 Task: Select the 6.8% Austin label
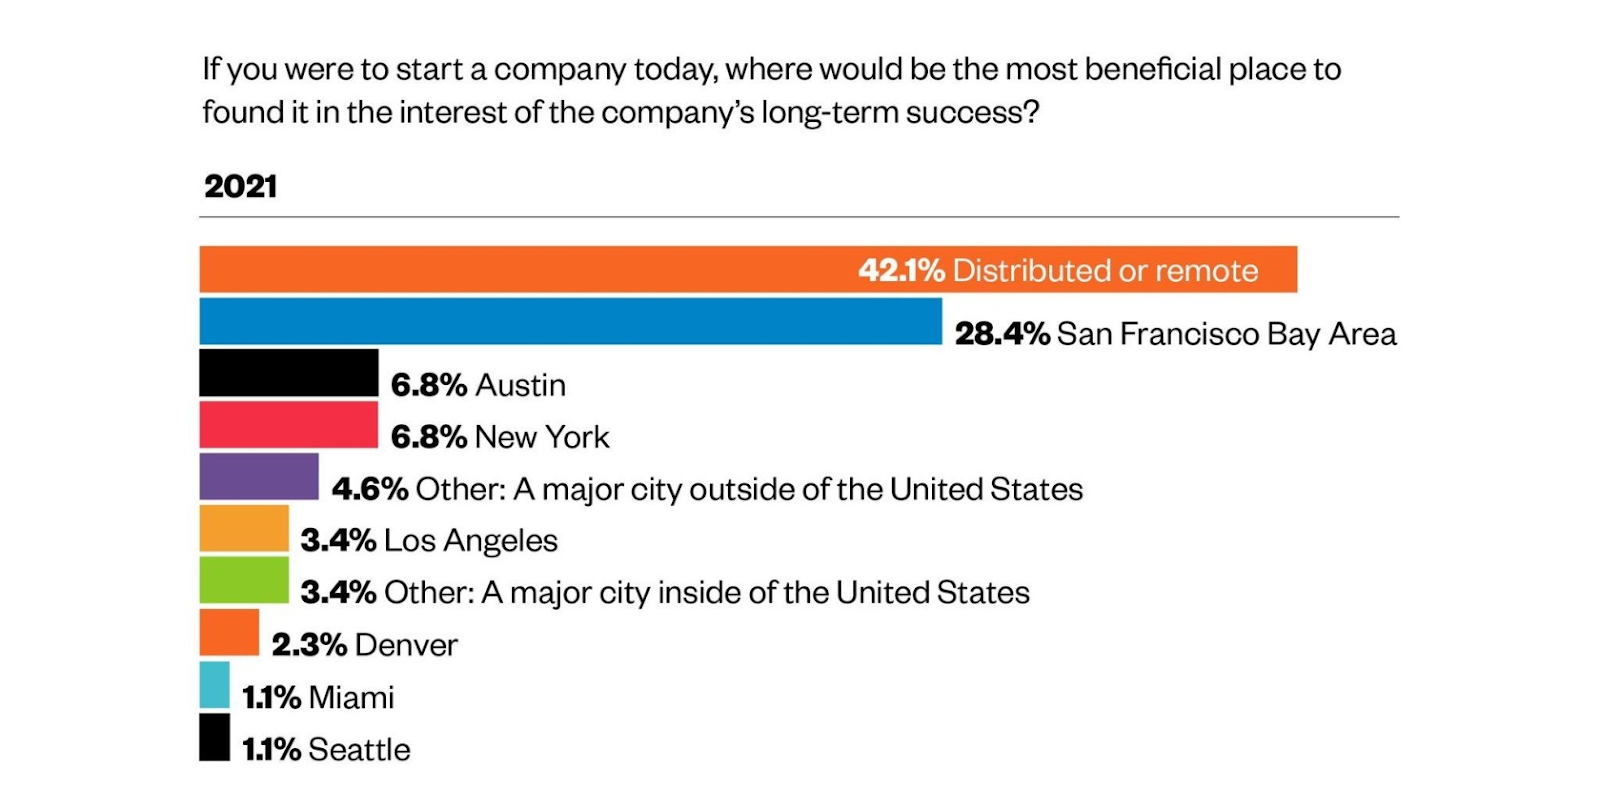point(478,385)
